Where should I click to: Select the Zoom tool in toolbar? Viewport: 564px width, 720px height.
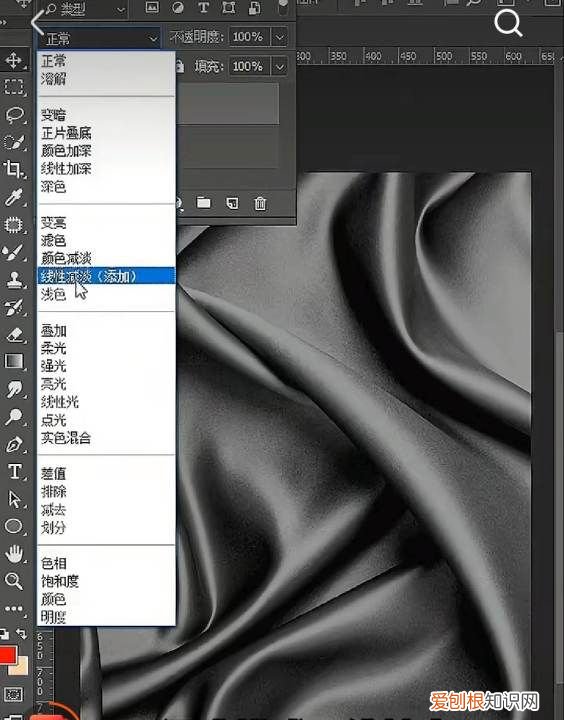tap(13, 581)
